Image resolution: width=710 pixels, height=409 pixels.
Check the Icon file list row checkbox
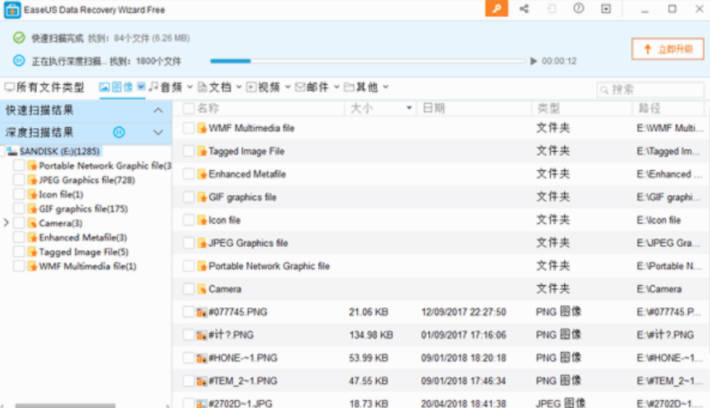click(x=188, y=220)
